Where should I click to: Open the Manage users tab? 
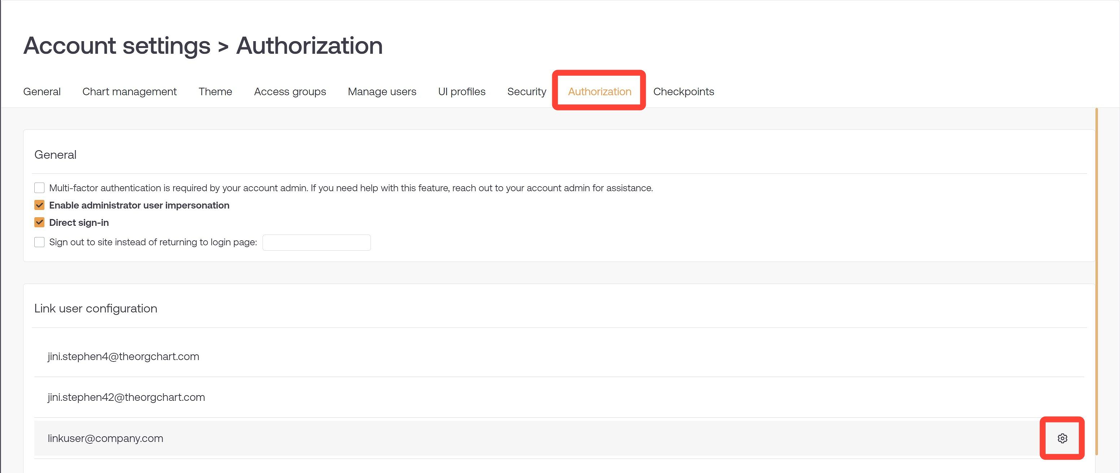point(382,91)
